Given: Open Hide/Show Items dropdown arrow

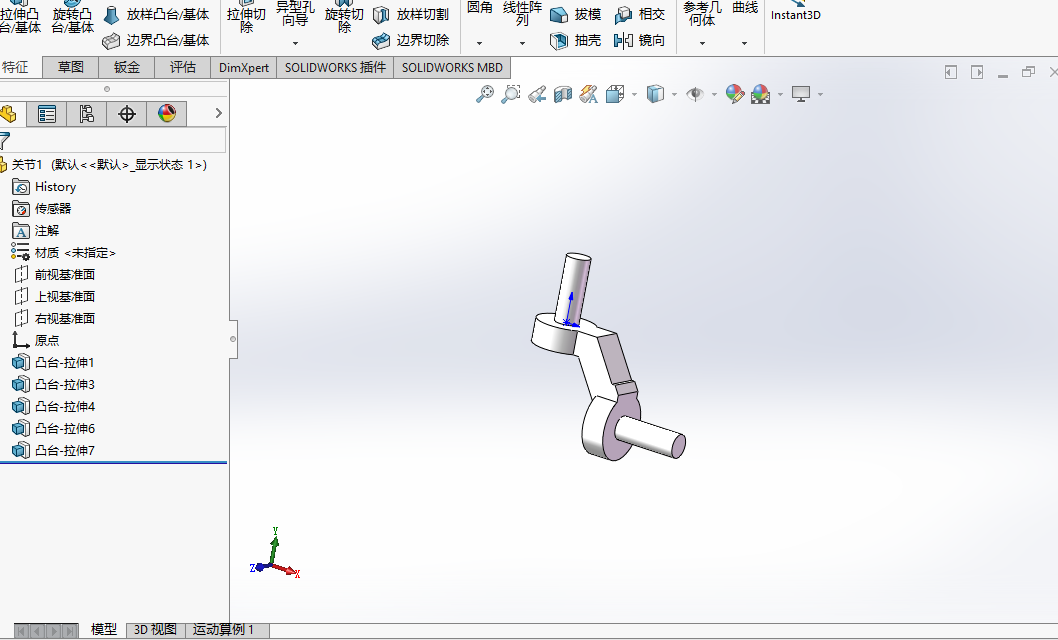Looking at the screenshot, I should tap(714, 94).
